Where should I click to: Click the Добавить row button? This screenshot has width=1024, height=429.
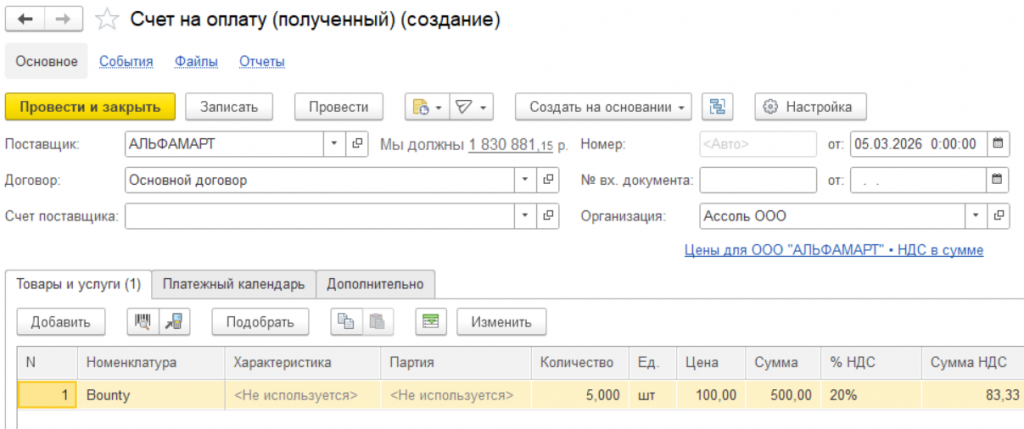[60, 321]
